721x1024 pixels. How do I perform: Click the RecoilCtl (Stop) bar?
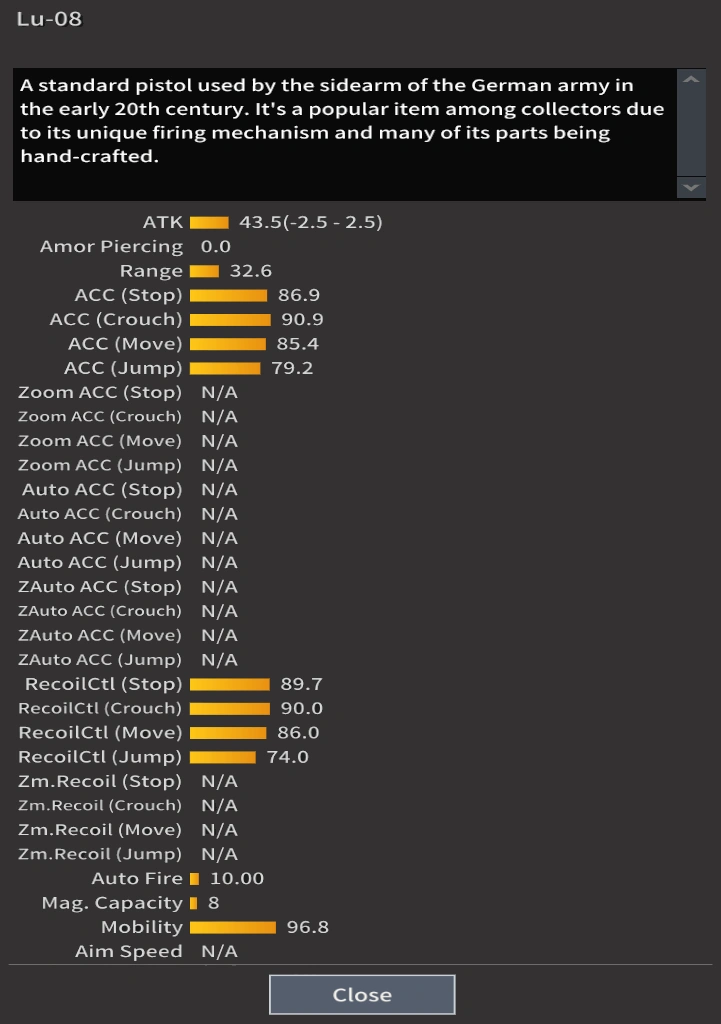230,684
